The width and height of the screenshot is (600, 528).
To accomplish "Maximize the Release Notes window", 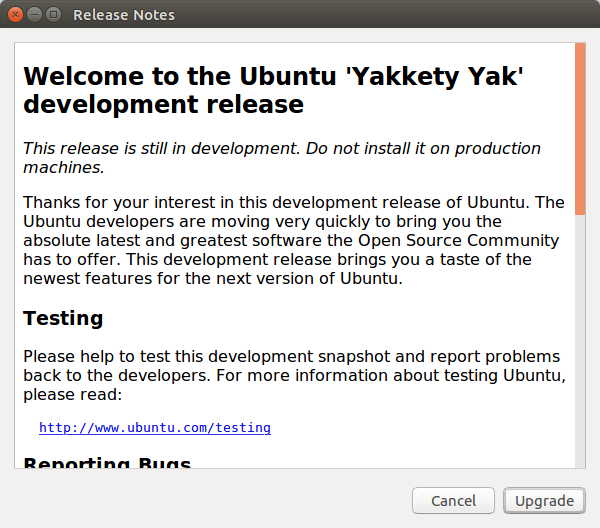I will click(x=53, y=15).
